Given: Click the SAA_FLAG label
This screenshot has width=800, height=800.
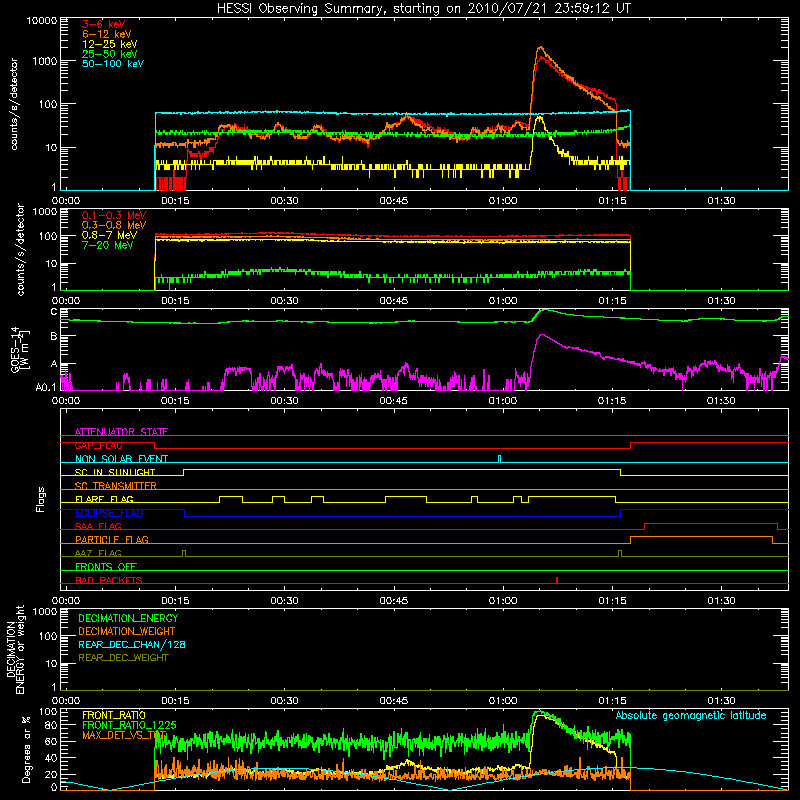Looking at the screenshot, I should coord(98,526).
